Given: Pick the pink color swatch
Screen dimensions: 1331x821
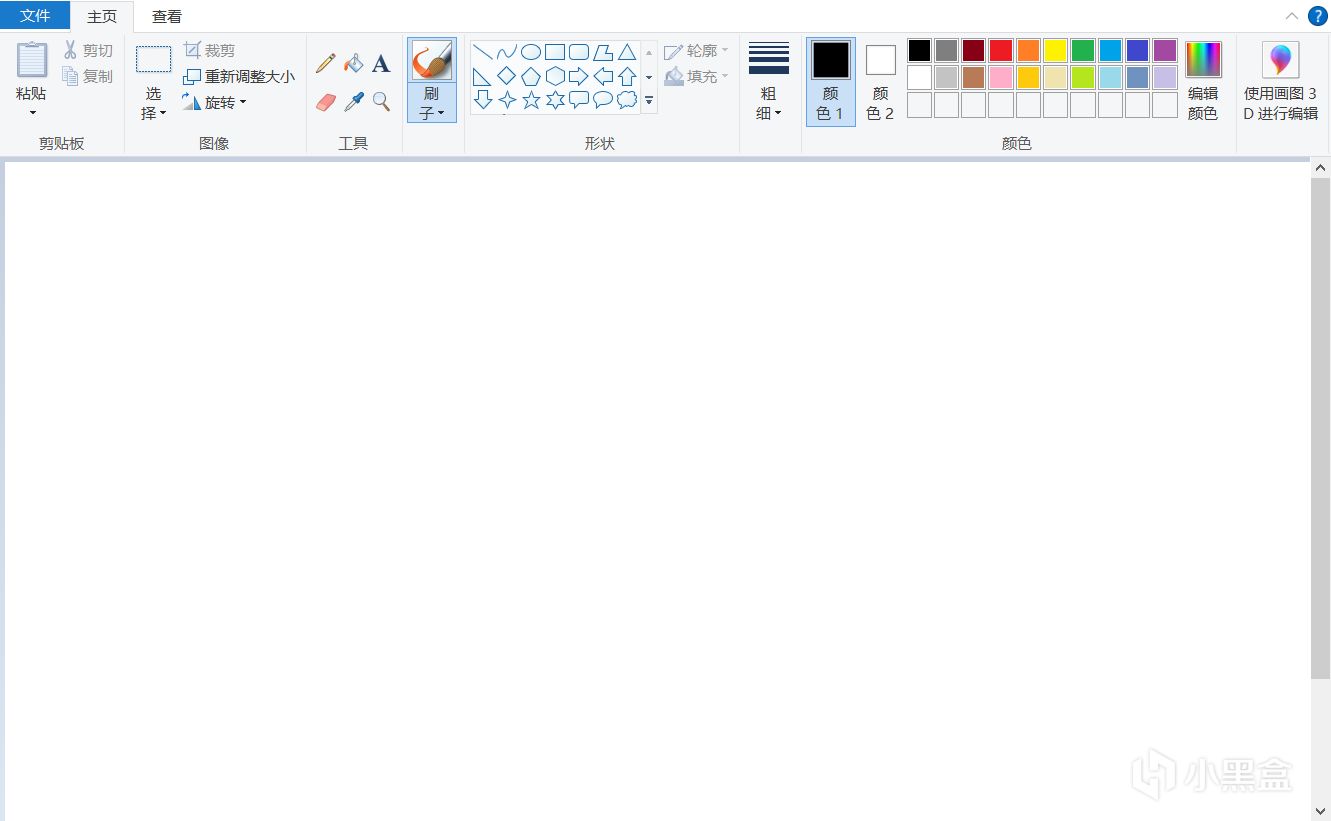Looking at the screenshot, I should 1001,77.
